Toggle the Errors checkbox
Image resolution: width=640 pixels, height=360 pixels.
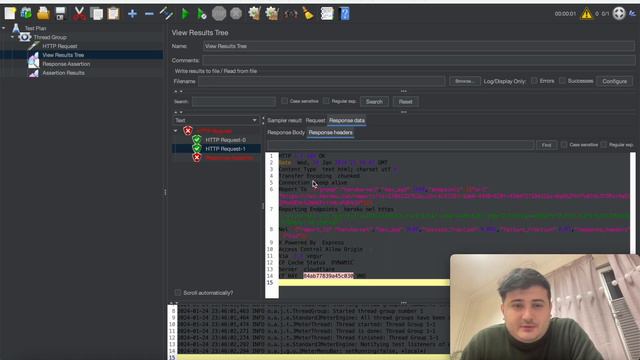point(534,81)
